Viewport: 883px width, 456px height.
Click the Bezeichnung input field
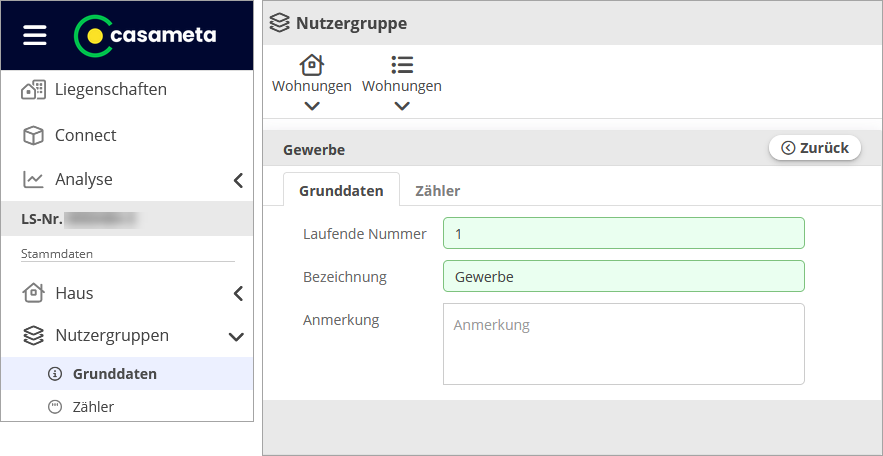pyautogui.click(x=623, y=276)
